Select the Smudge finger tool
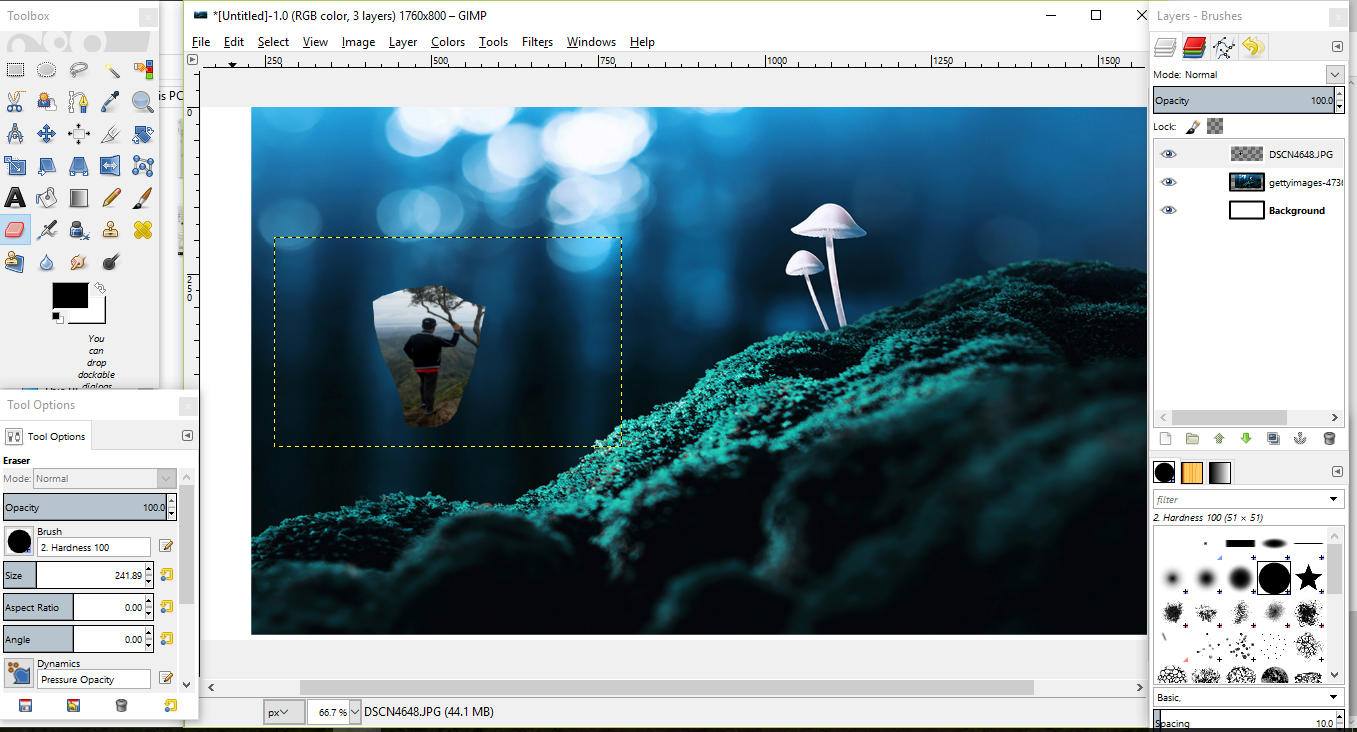Screen dimensions: 1357x732 tap(79, 262)
